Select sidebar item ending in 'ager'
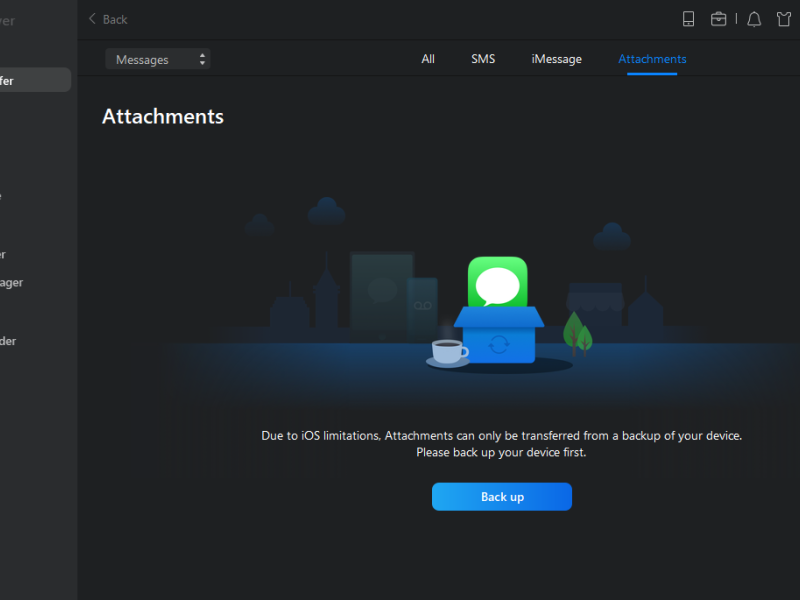The image size is (800, 600). pyautogui.click(x=11, y=283)
